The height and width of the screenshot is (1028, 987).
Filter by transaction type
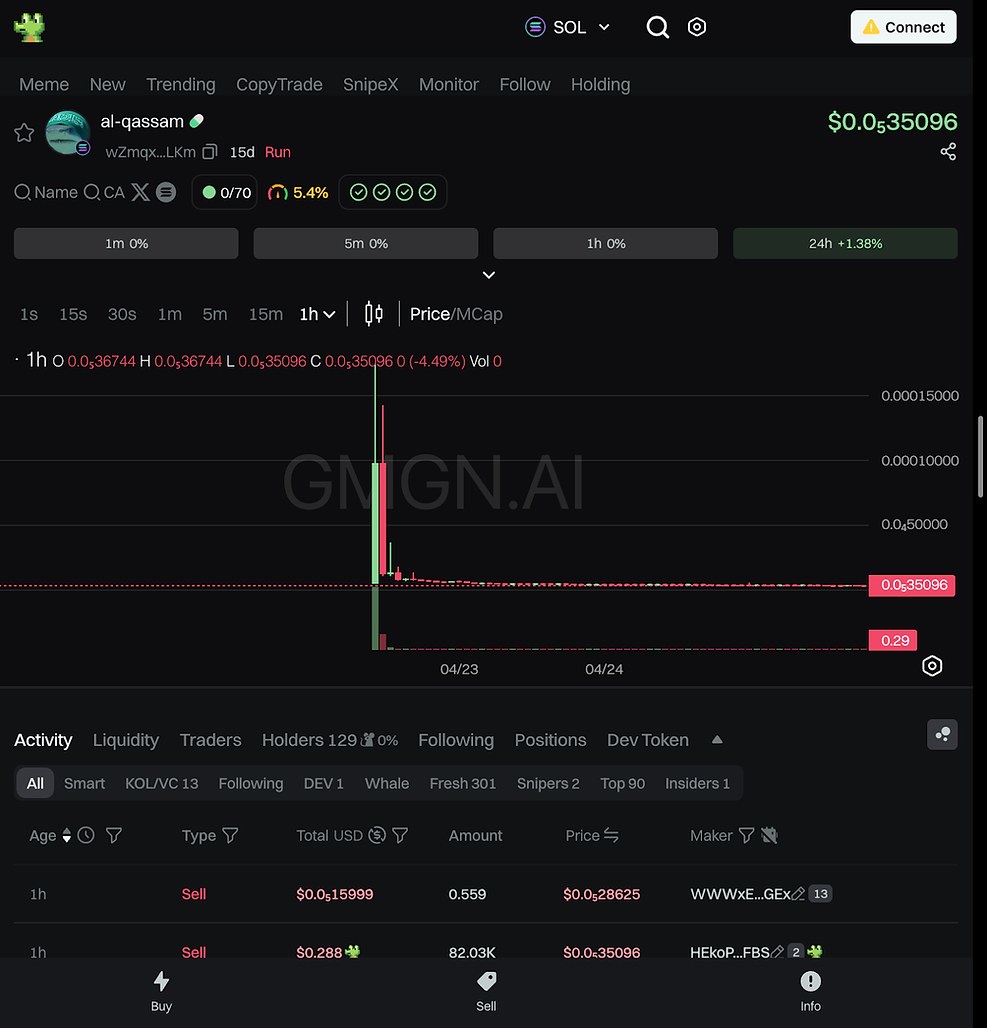click(230, 835)
